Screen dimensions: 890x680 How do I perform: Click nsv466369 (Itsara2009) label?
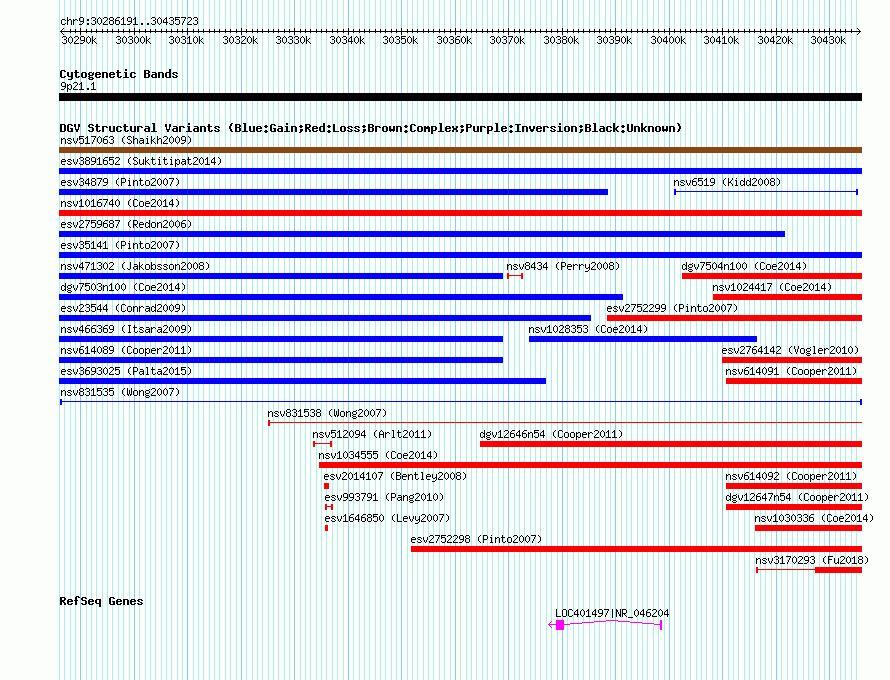coord(126,329)
